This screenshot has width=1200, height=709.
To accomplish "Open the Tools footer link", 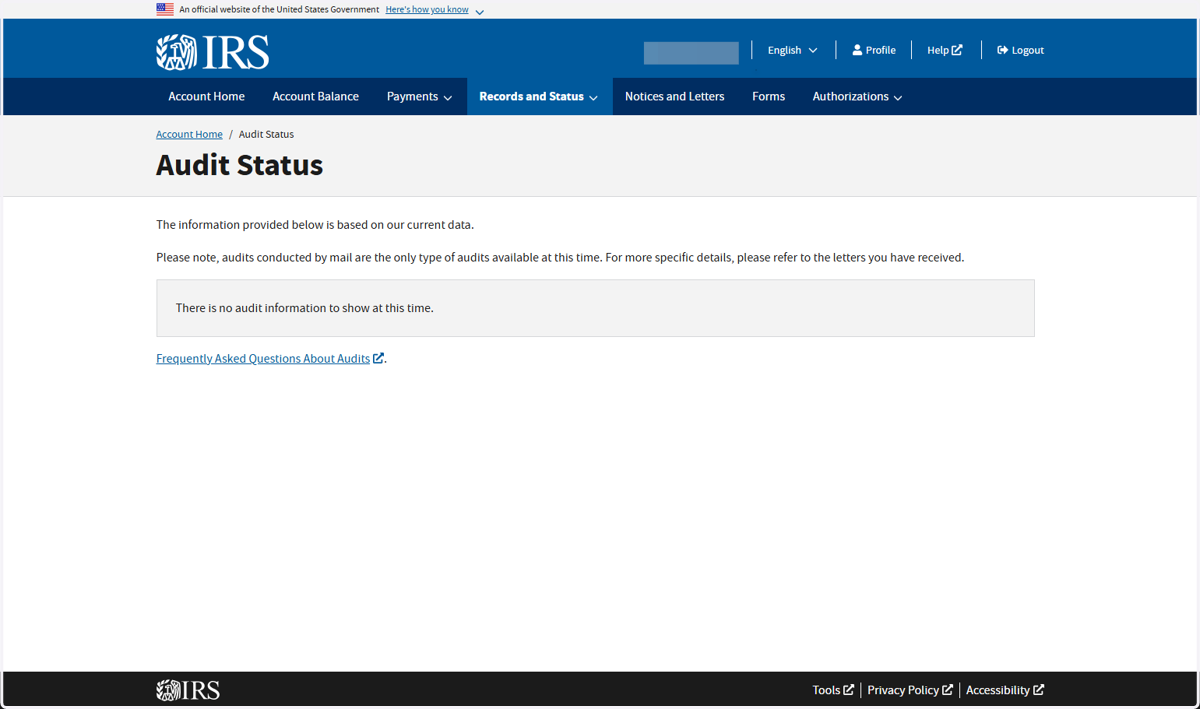I will point(833,690).
